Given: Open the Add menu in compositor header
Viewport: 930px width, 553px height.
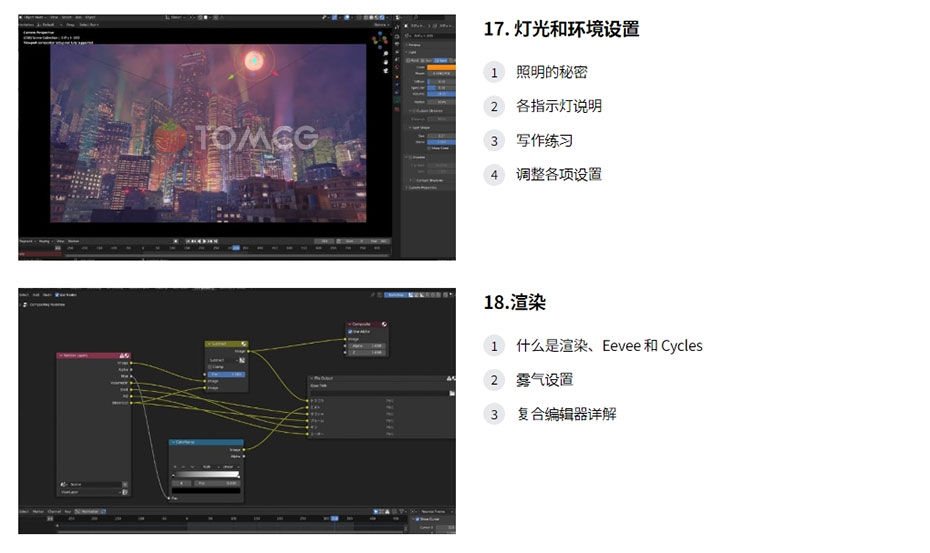Looking at the screenshot, I should [x=36, y=295].
